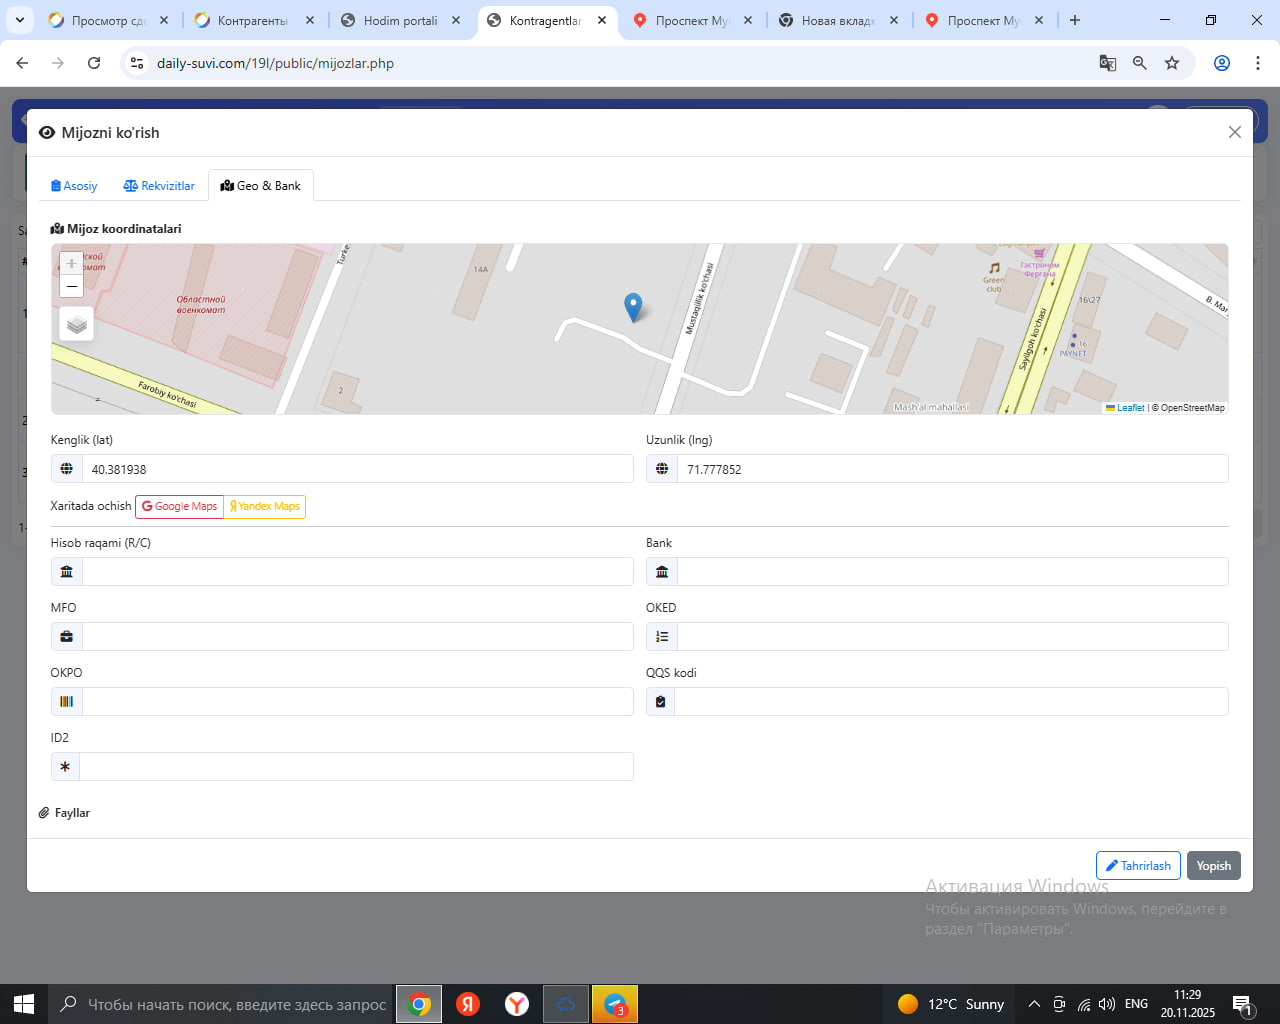The width and height of the screenshot is (1280, 1024).
Task: Open Chrome's tab search dropdown arrow
Action: click(20, 20)
